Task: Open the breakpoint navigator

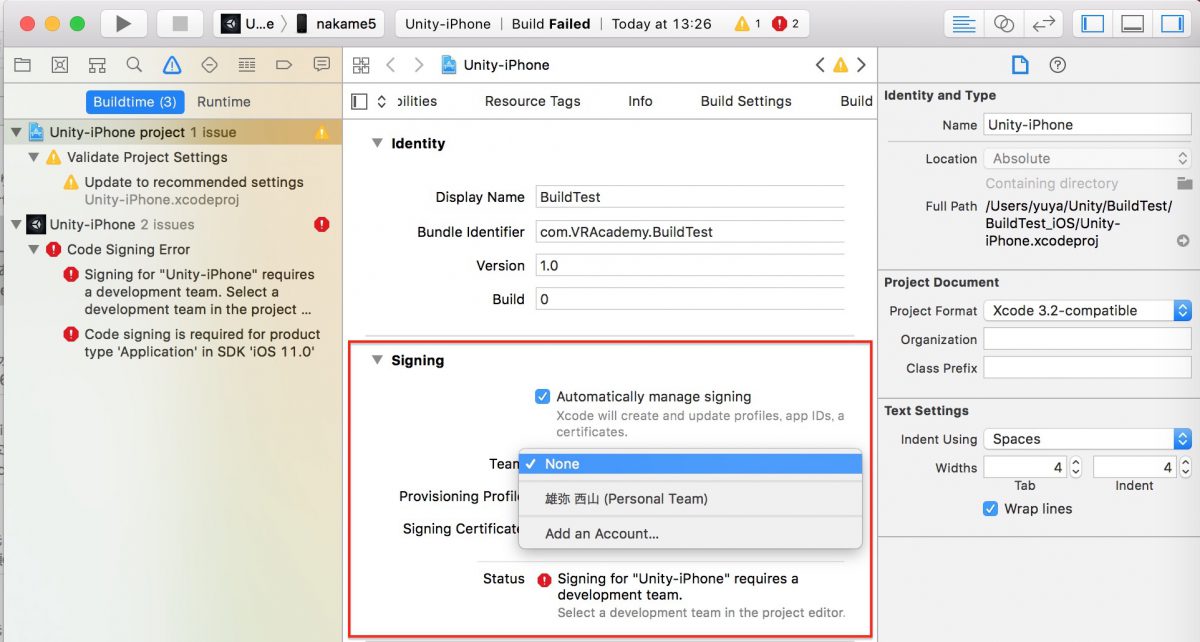Action: click(284, 65)
